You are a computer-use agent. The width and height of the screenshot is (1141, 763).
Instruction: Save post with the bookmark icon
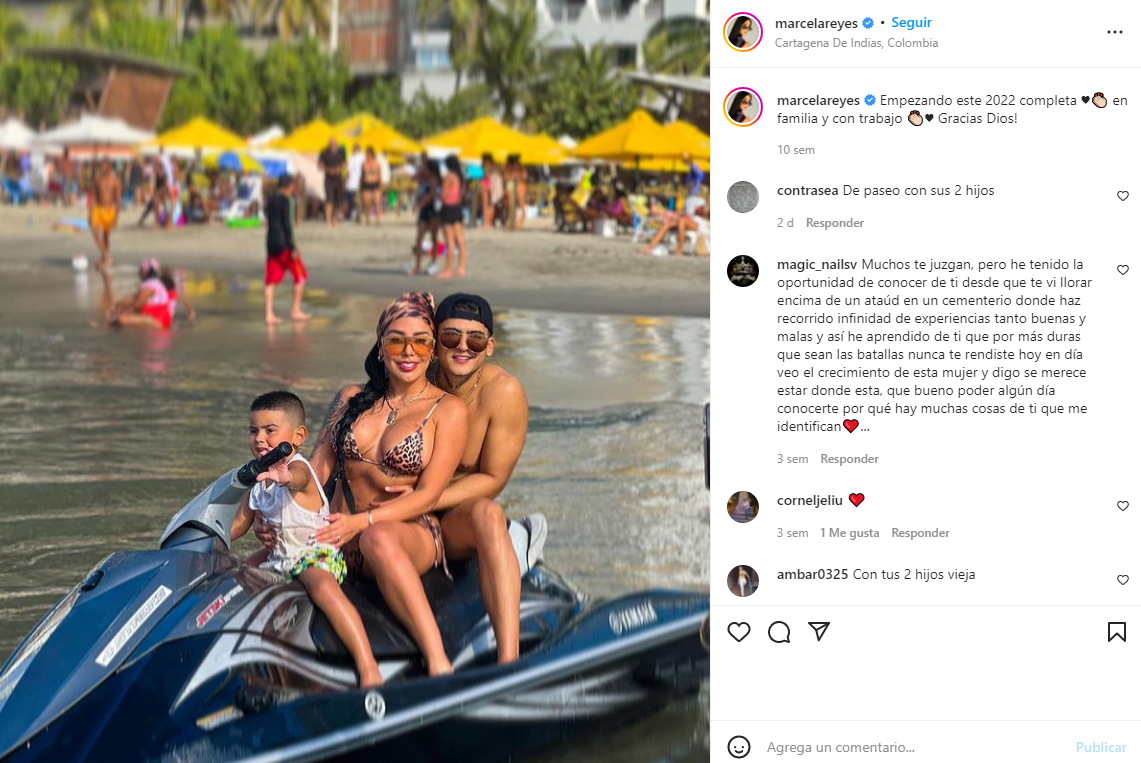[1116, 632]
